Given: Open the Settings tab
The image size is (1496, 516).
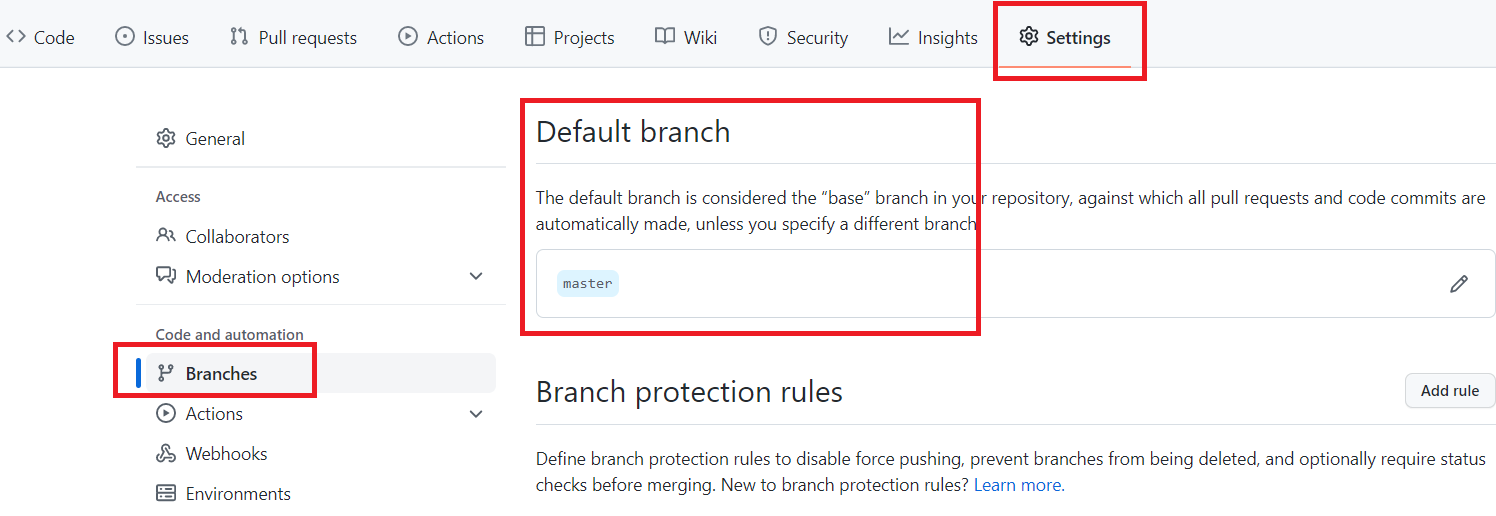Looking at the screenshot, I should 1065,38.
